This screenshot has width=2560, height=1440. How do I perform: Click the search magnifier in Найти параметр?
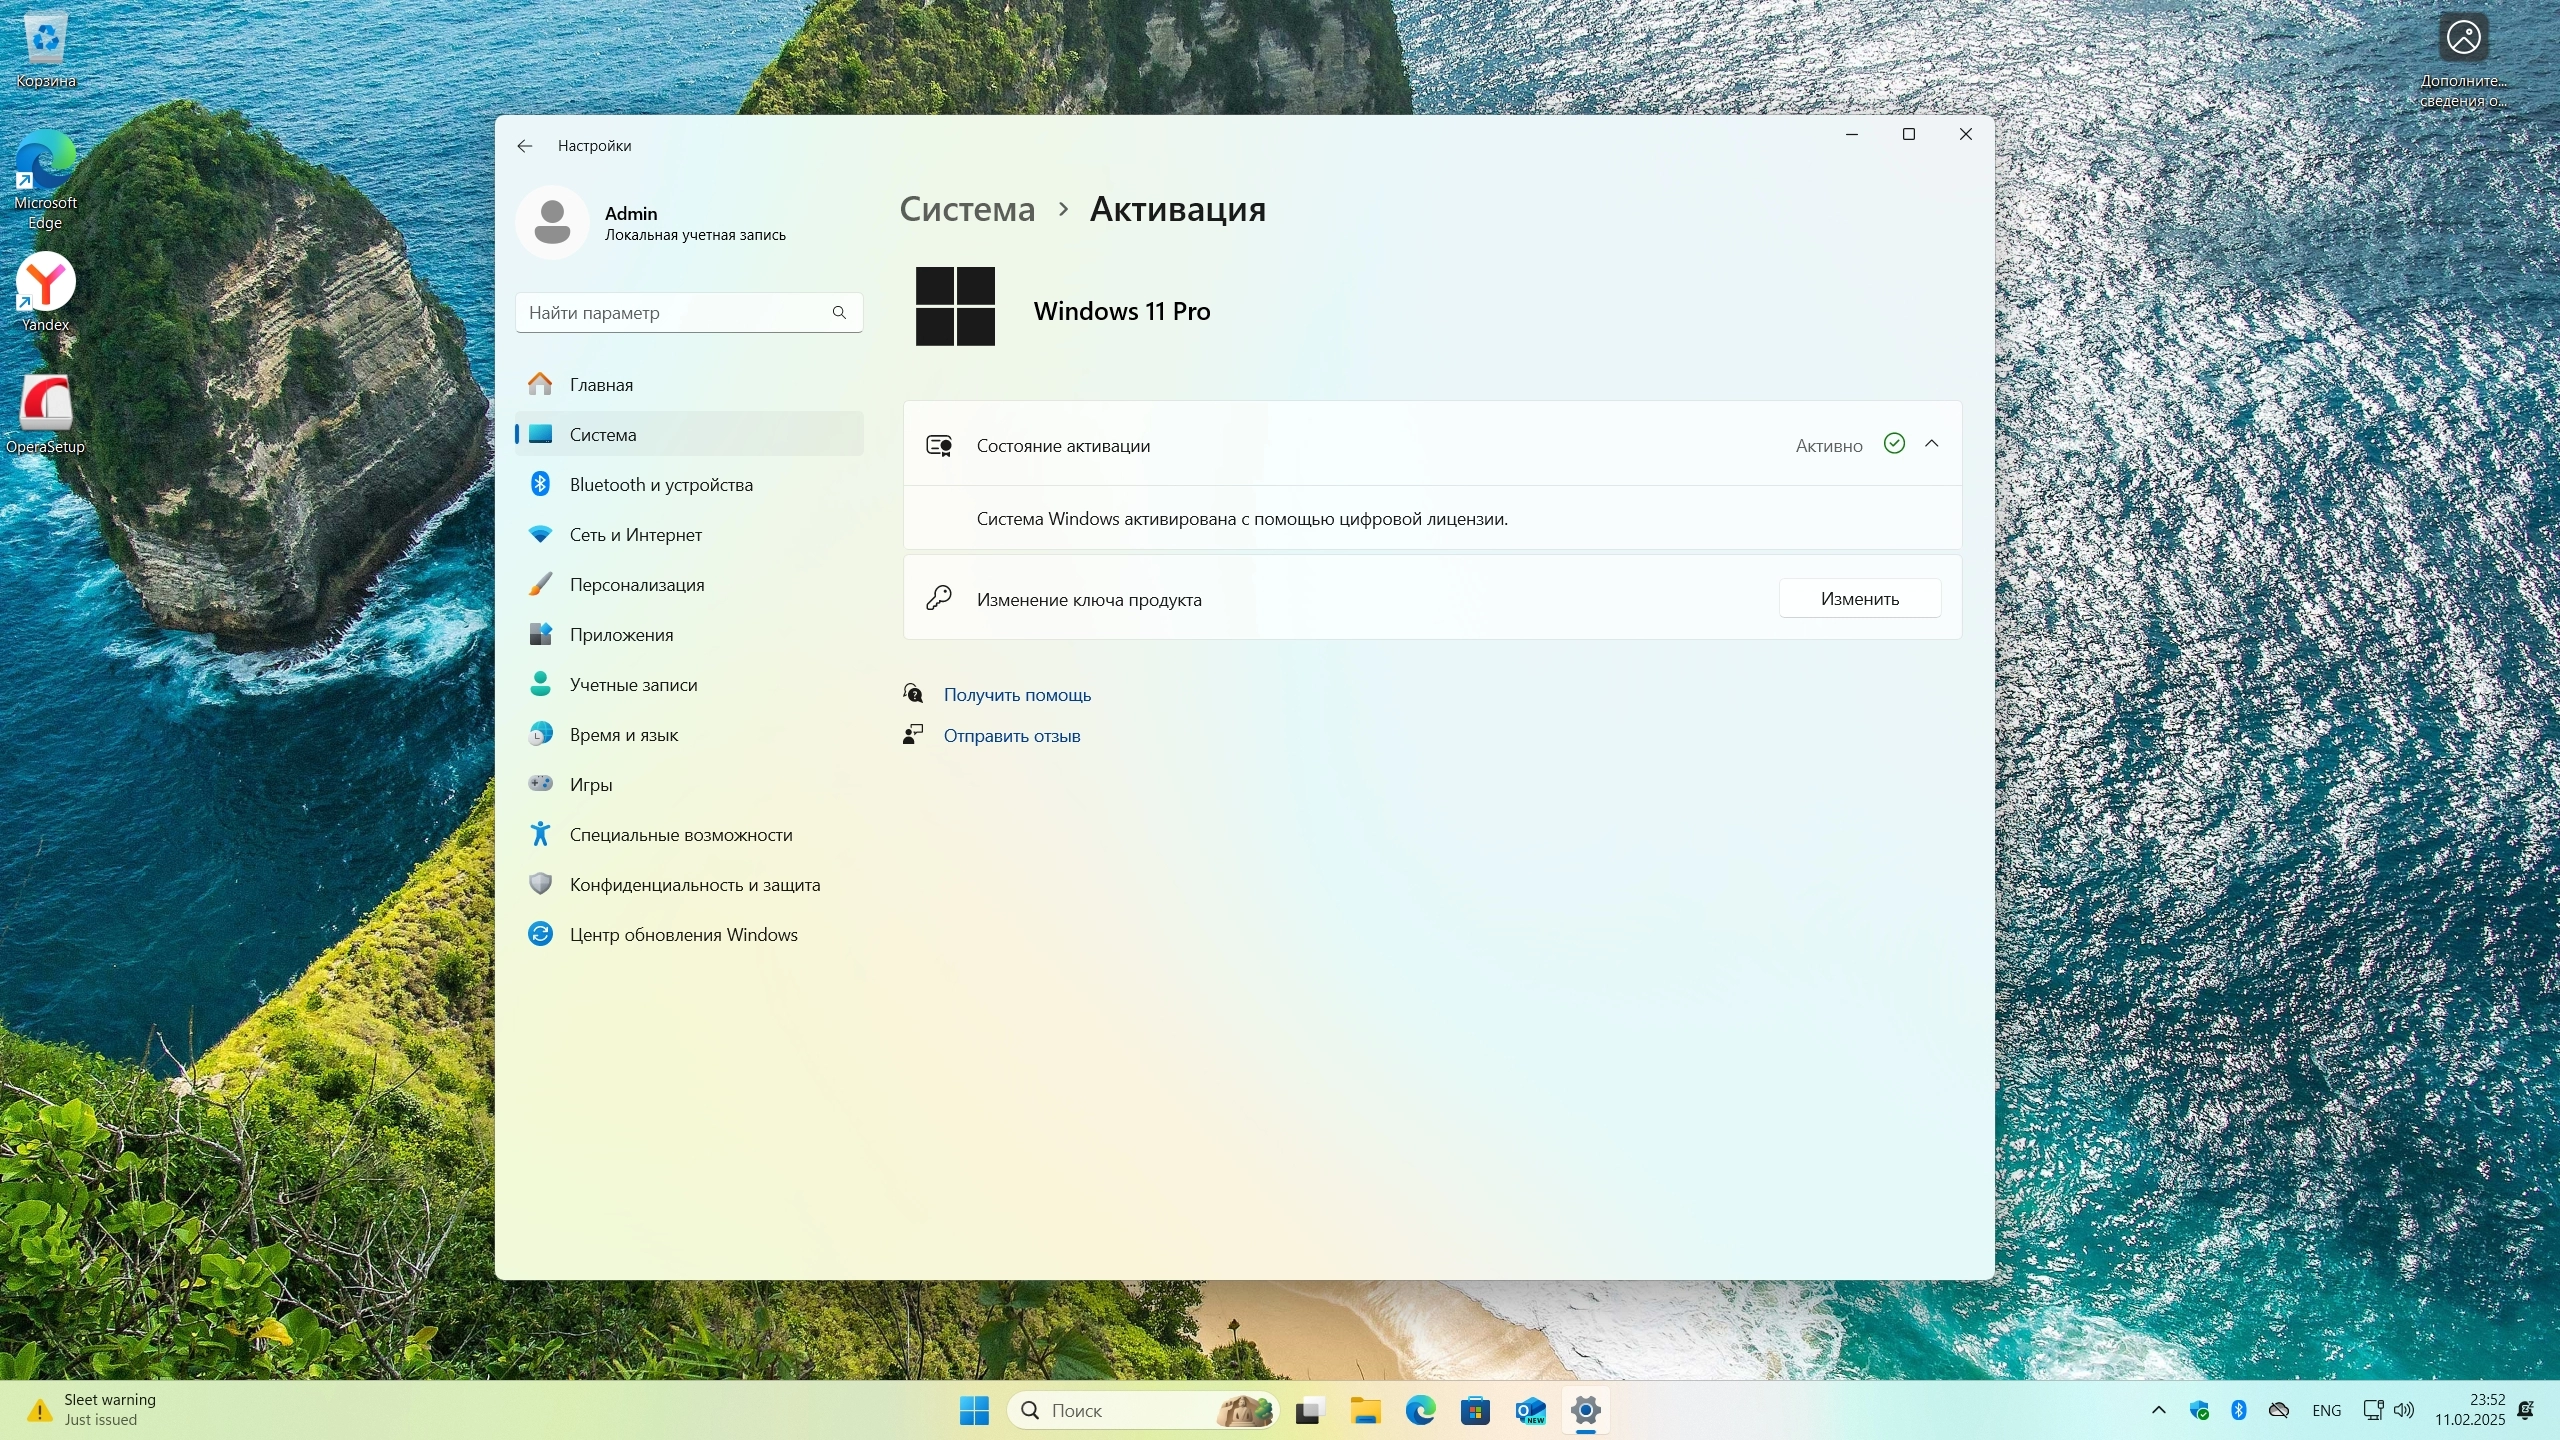(839, 313)
